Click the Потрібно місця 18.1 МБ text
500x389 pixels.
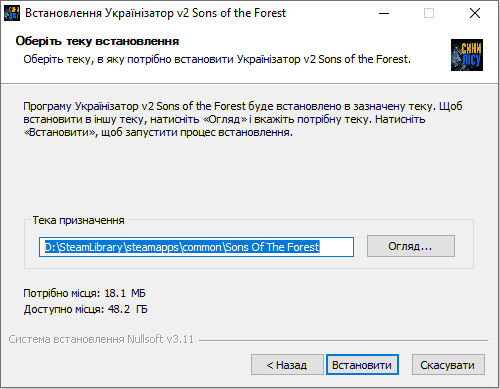(x=84, y=293)
